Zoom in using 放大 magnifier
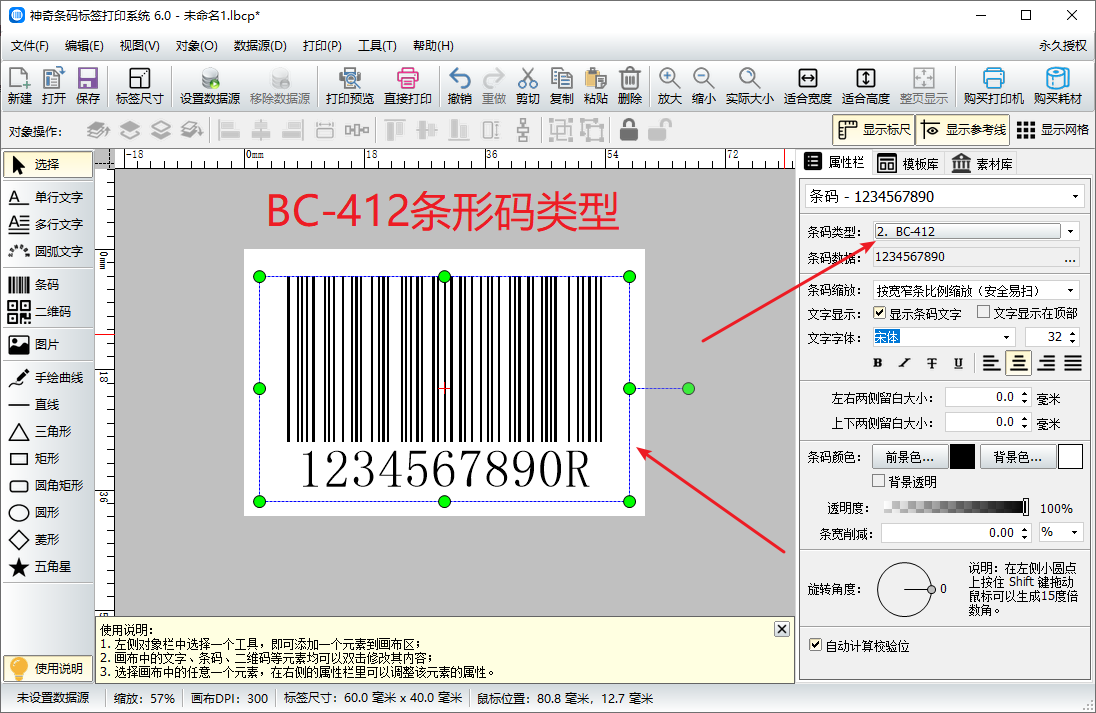The height and width of the screenshot is (713, 1096). pyautogui.click(x=670, y=86)
